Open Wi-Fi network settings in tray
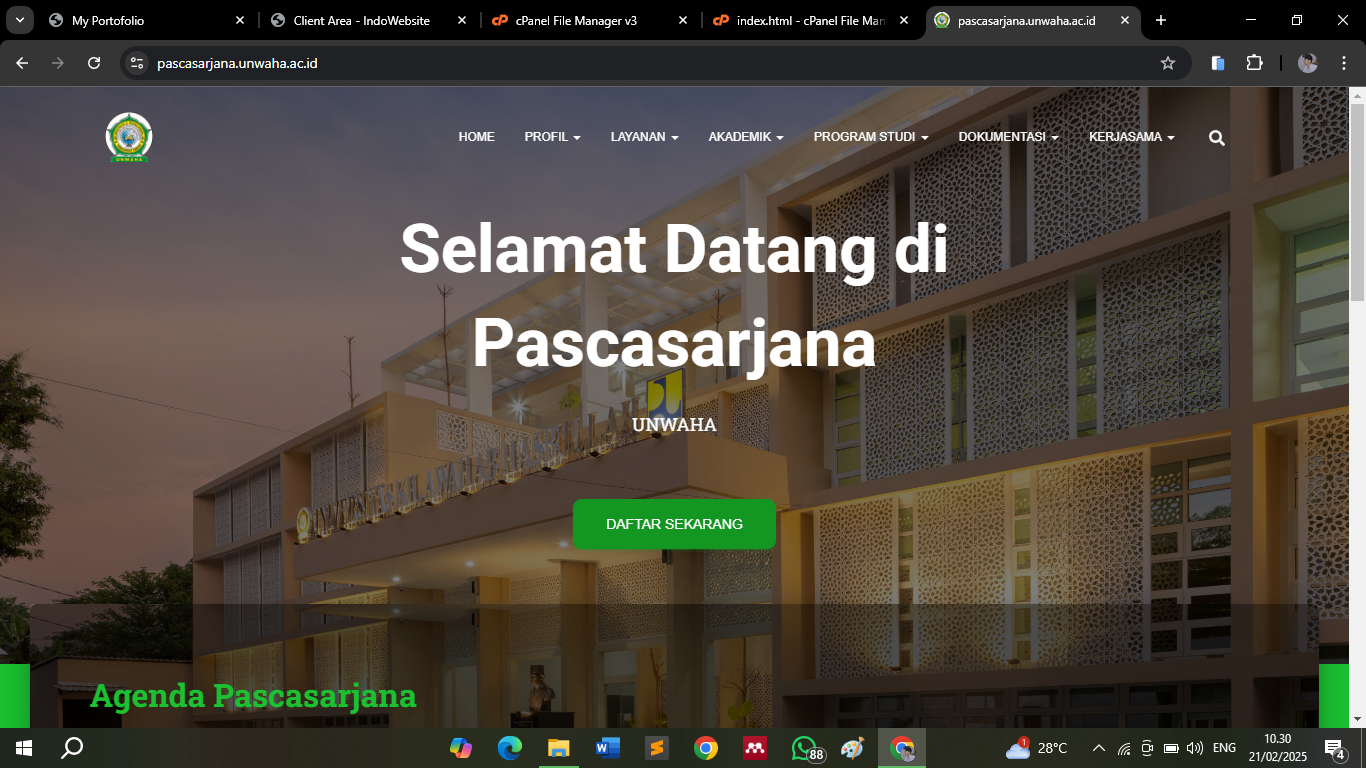This screenshot has width=1366, height=768. pyautogui.click(x=1124, y=748)
